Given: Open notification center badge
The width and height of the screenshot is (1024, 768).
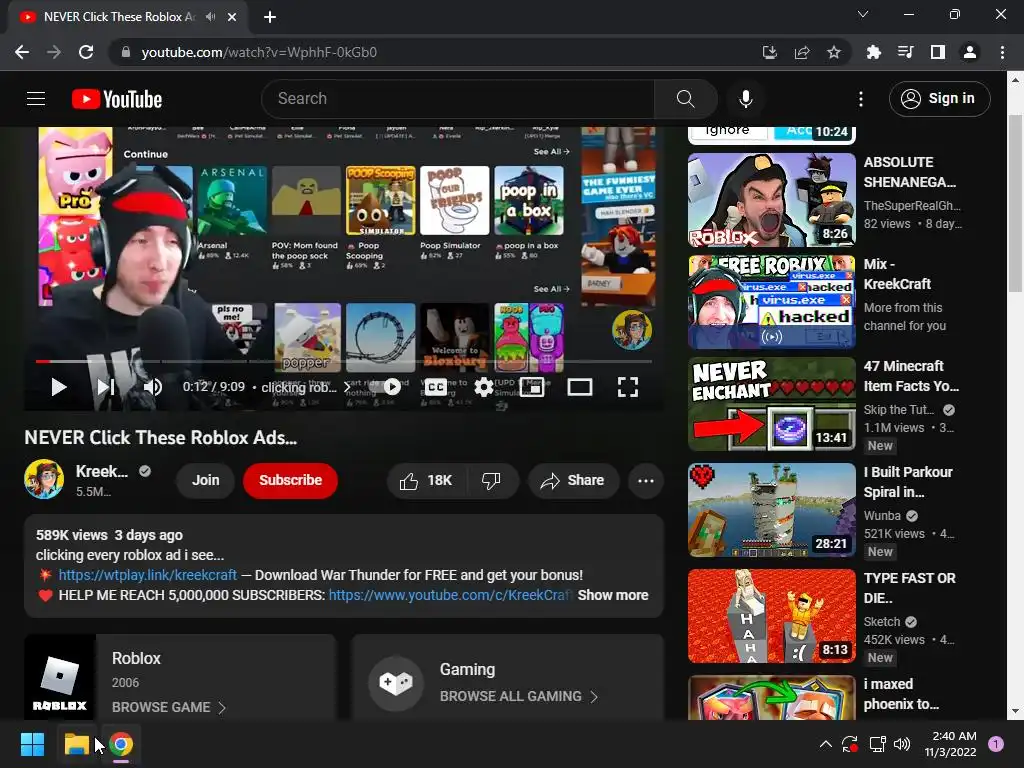Looking at the screenshot, I should coord(996,744).
